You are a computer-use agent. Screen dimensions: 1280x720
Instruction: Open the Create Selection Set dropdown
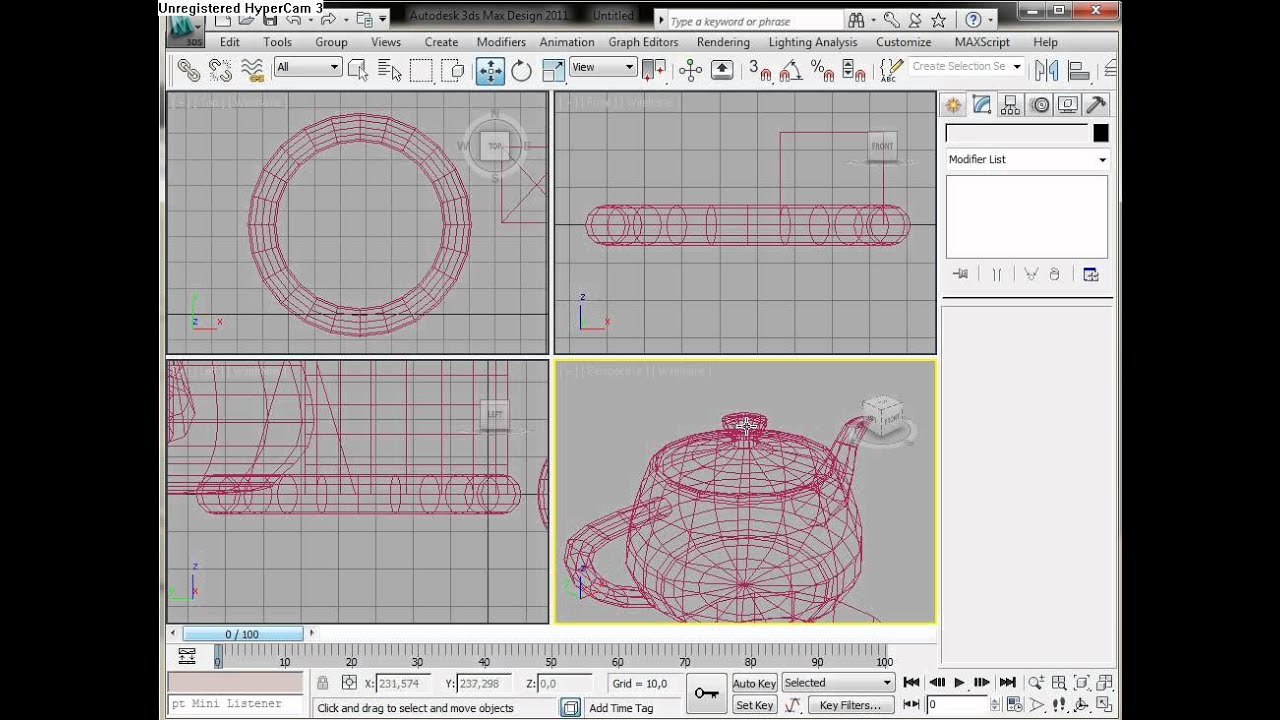[x=966, y=66]
